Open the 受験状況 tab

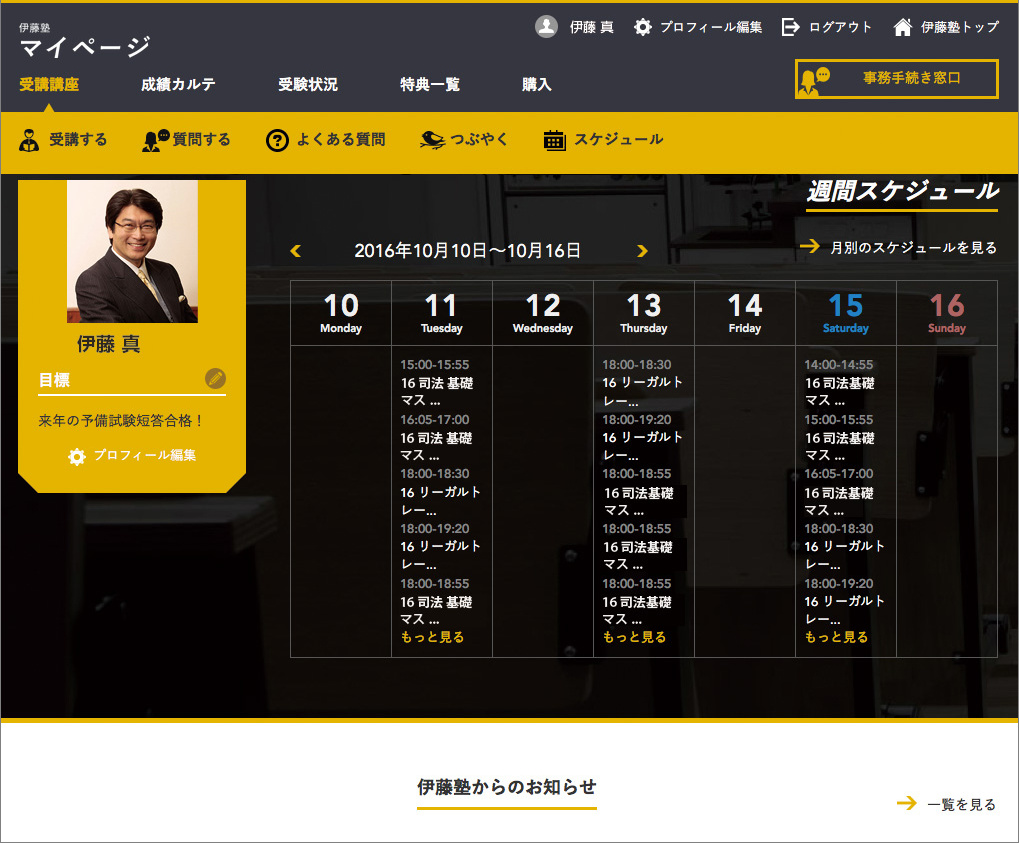(308, 85)
